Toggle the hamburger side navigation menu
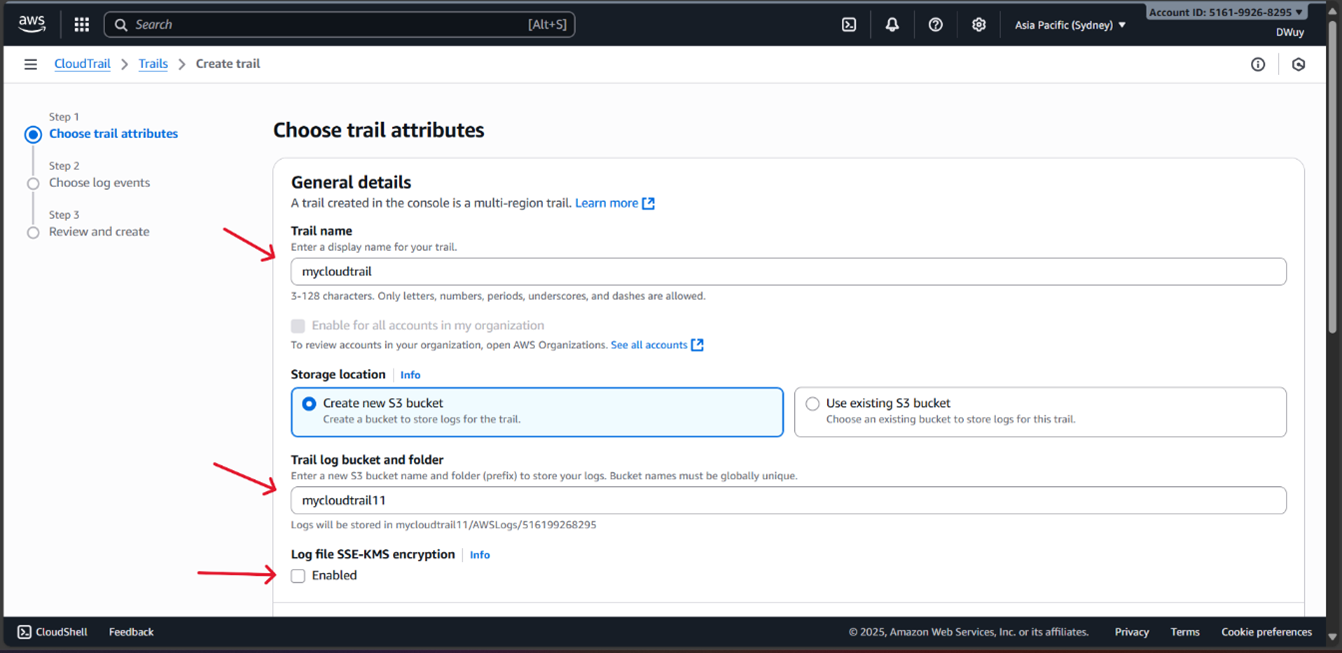Image resolution: width=1342 pixels, height=653 pixels. tap(31, 64)
